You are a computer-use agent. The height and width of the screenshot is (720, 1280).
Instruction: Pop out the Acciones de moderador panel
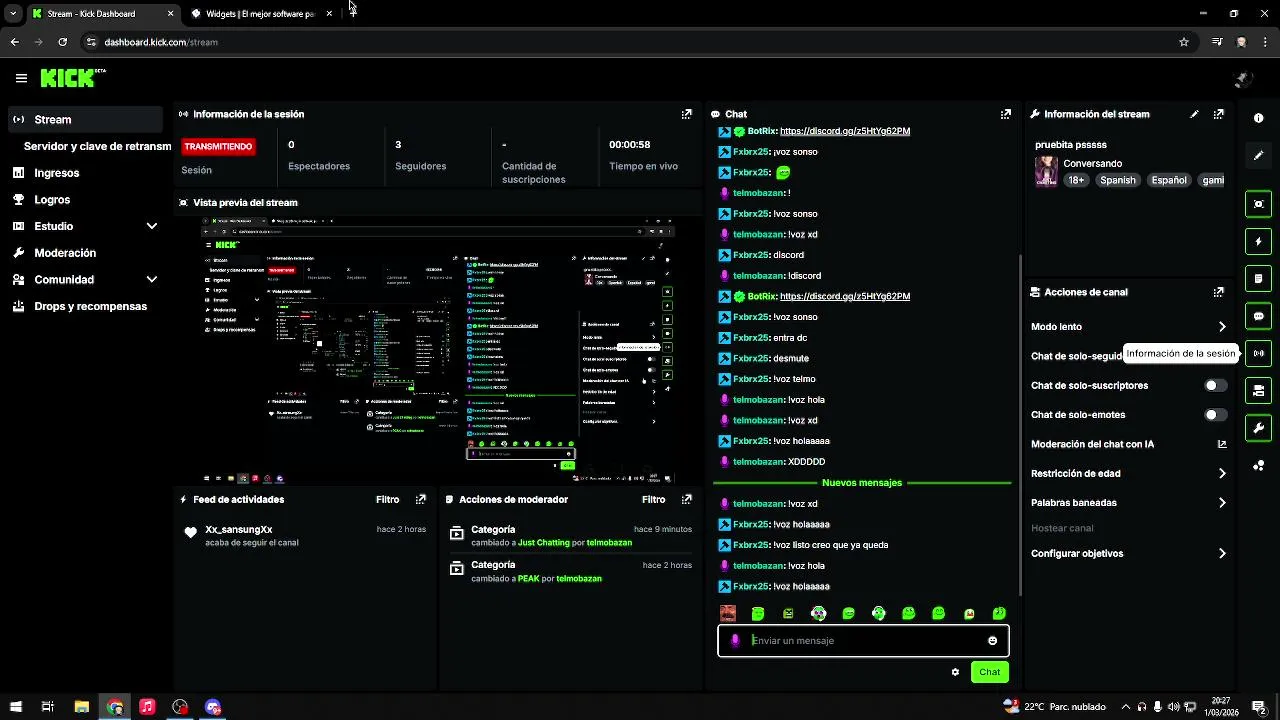click(686, 499)
